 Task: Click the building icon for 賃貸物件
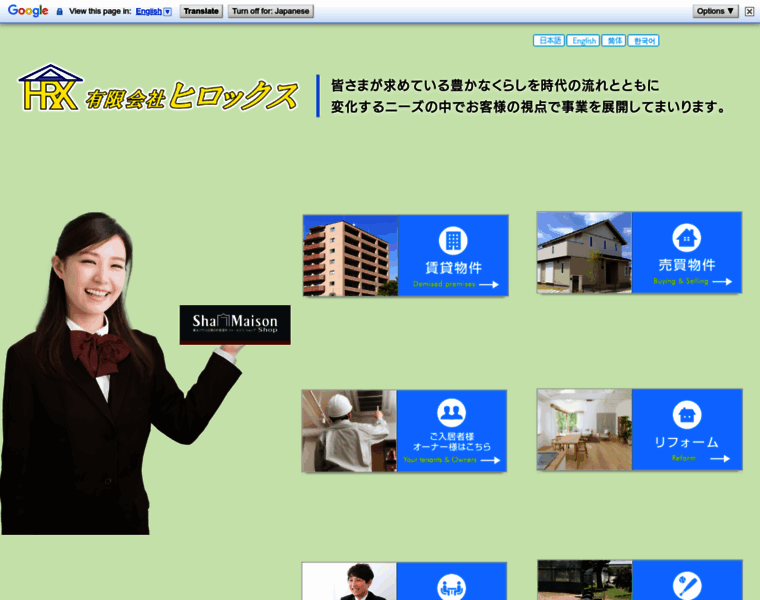[453, 241]
